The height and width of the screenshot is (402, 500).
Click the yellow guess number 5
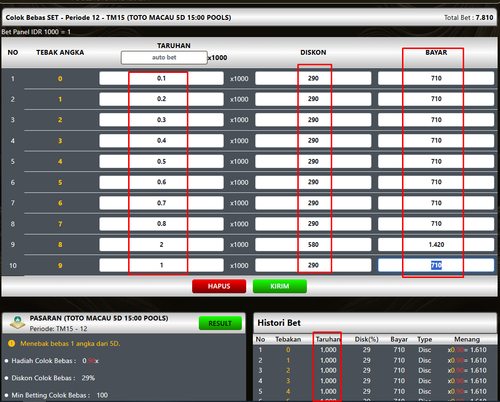pos(60,182)
